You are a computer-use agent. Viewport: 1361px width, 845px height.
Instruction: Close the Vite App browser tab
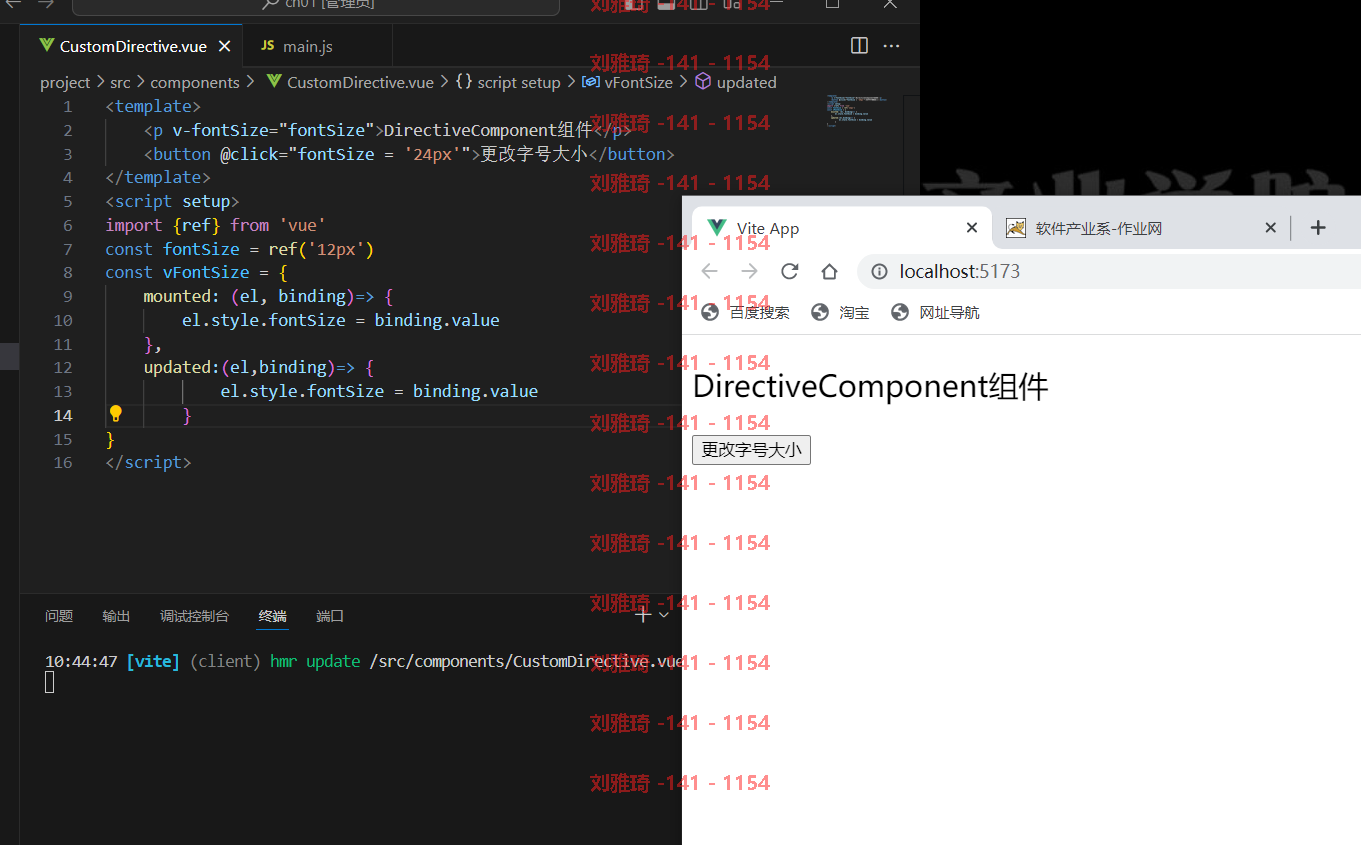(972, 228)
